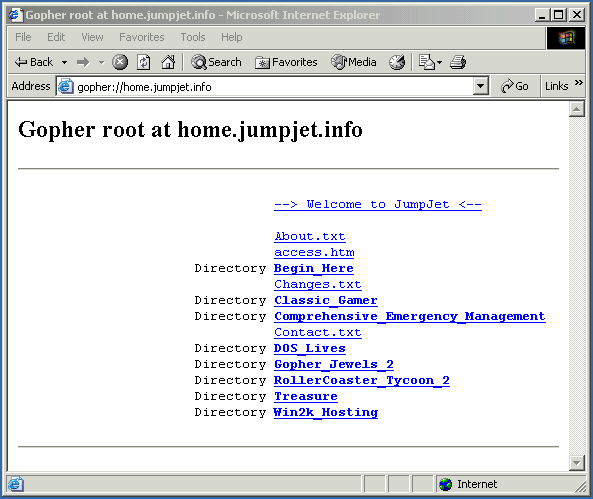The width and height of the screenshot is (593, 499).
Task: Open the Favorites toolbar button
Action: 286,62
